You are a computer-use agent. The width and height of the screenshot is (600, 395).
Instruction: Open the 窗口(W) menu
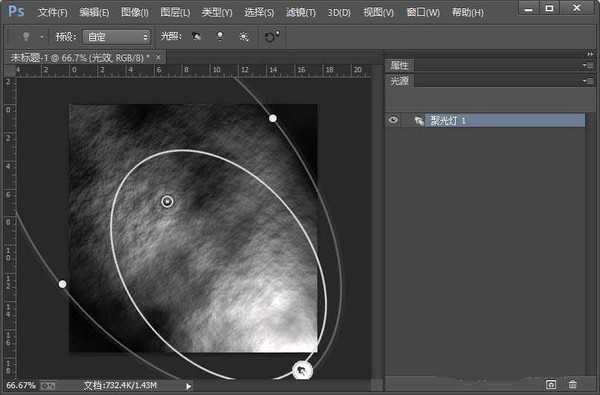click(423, 13)
